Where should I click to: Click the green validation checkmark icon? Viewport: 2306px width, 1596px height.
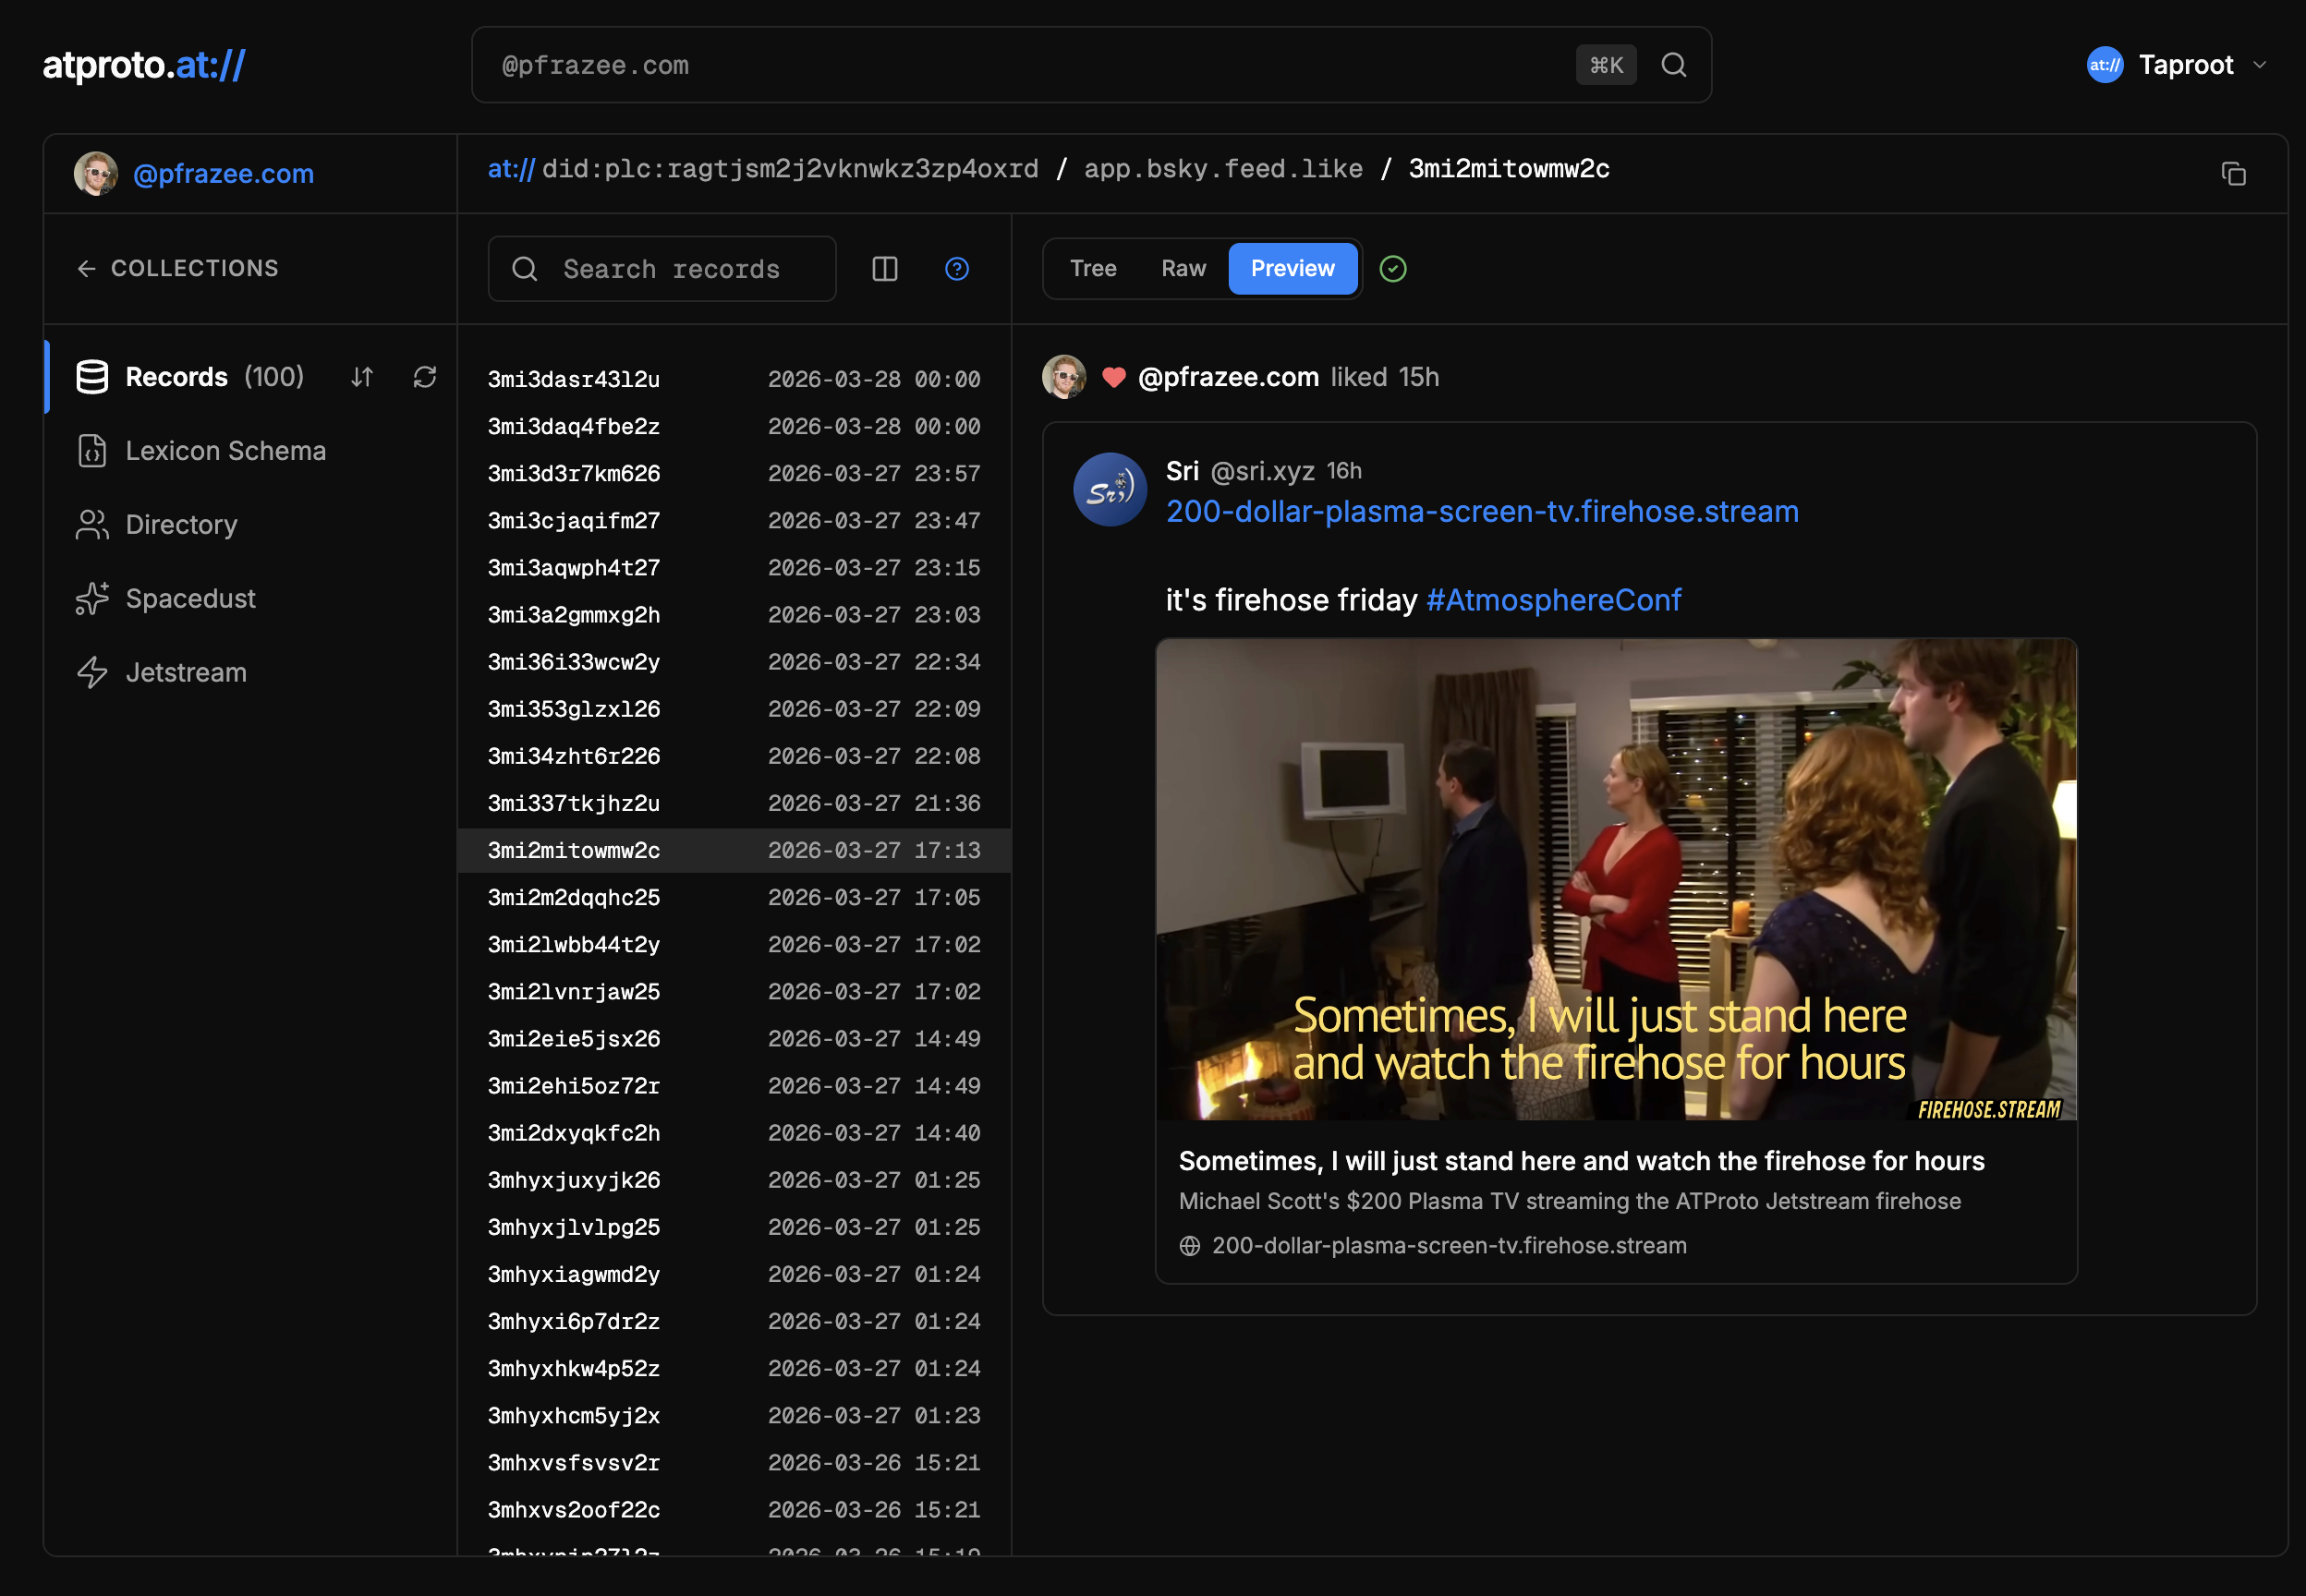coord(1392,269)
